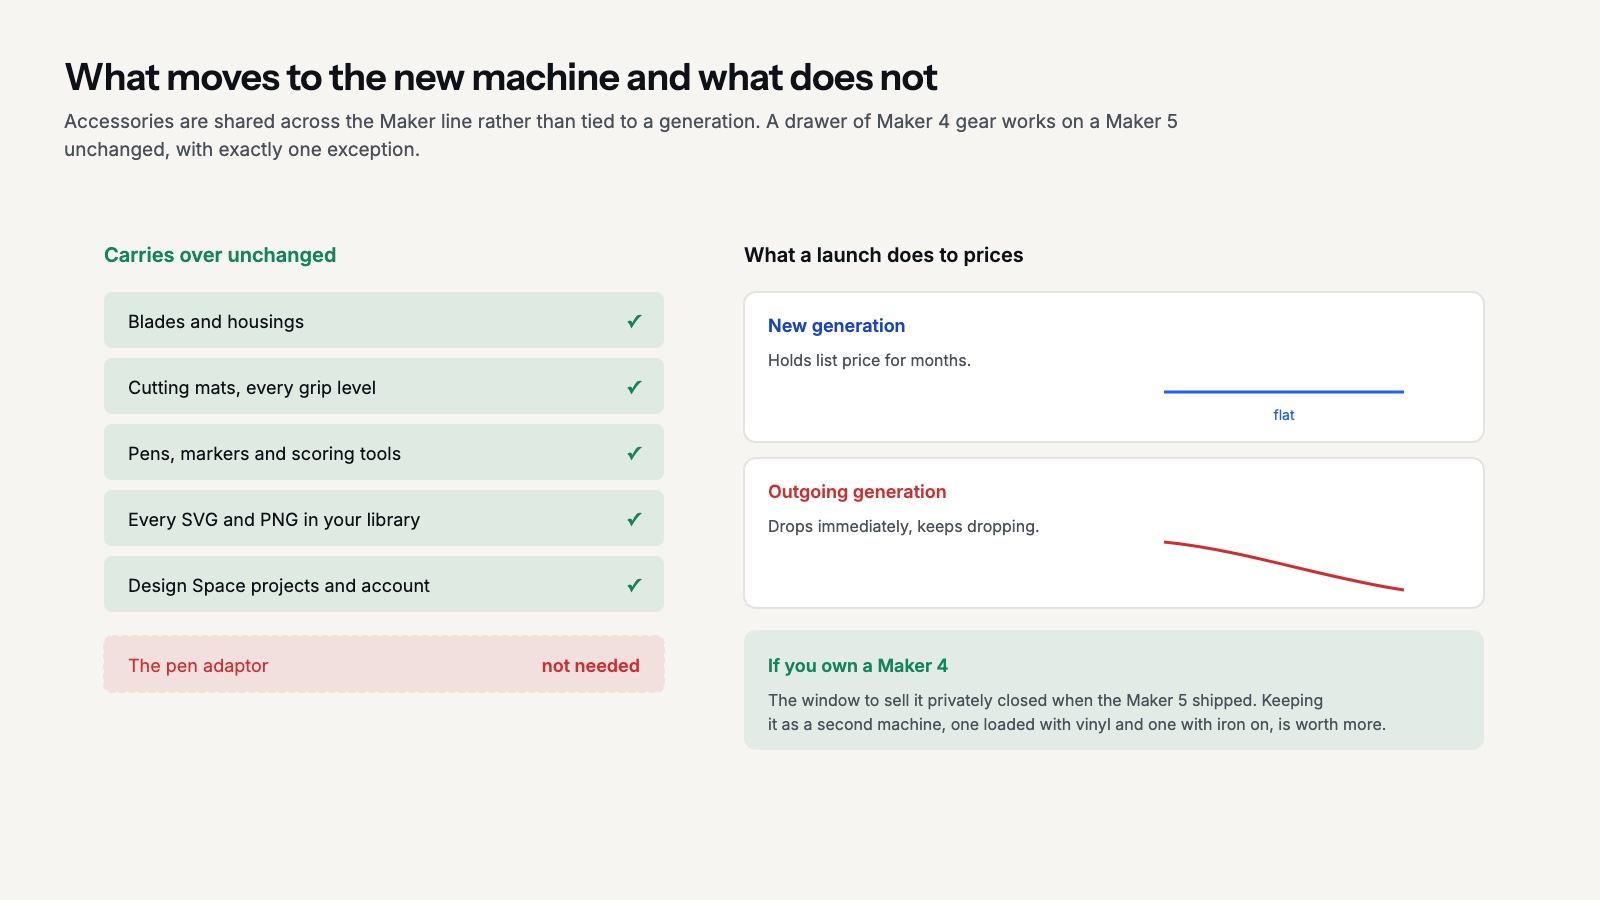
Task: Select the red "not needed" status text
Action: click(591, 665)
